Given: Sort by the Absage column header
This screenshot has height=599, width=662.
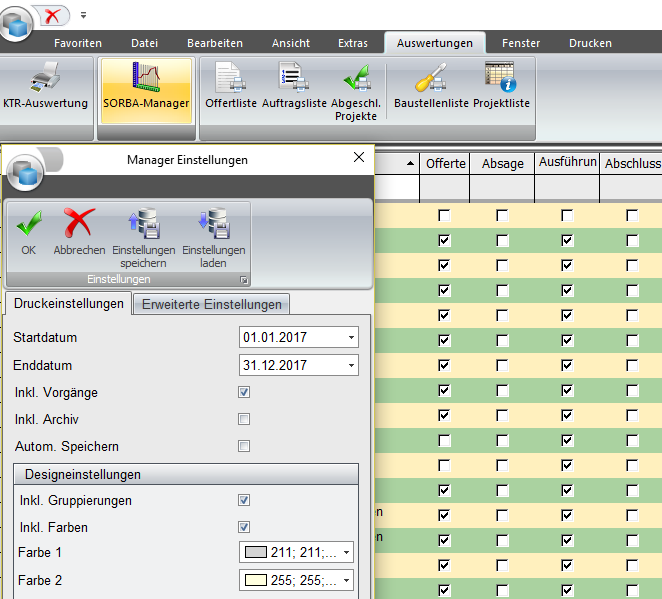Looking at the screenshot, I should point(502,163).
